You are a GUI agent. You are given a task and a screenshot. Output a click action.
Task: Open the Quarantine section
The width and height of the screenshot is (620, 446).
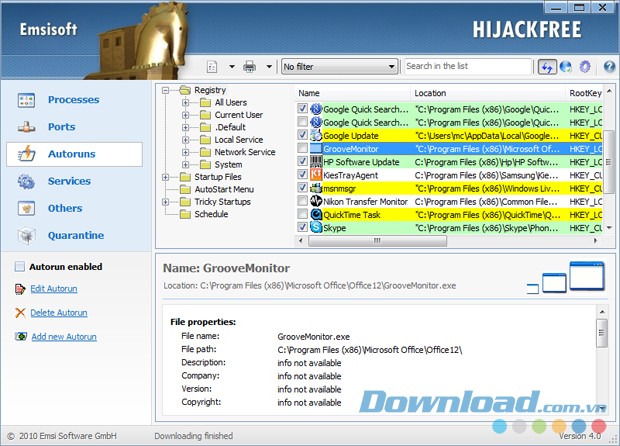pos(76,235)
